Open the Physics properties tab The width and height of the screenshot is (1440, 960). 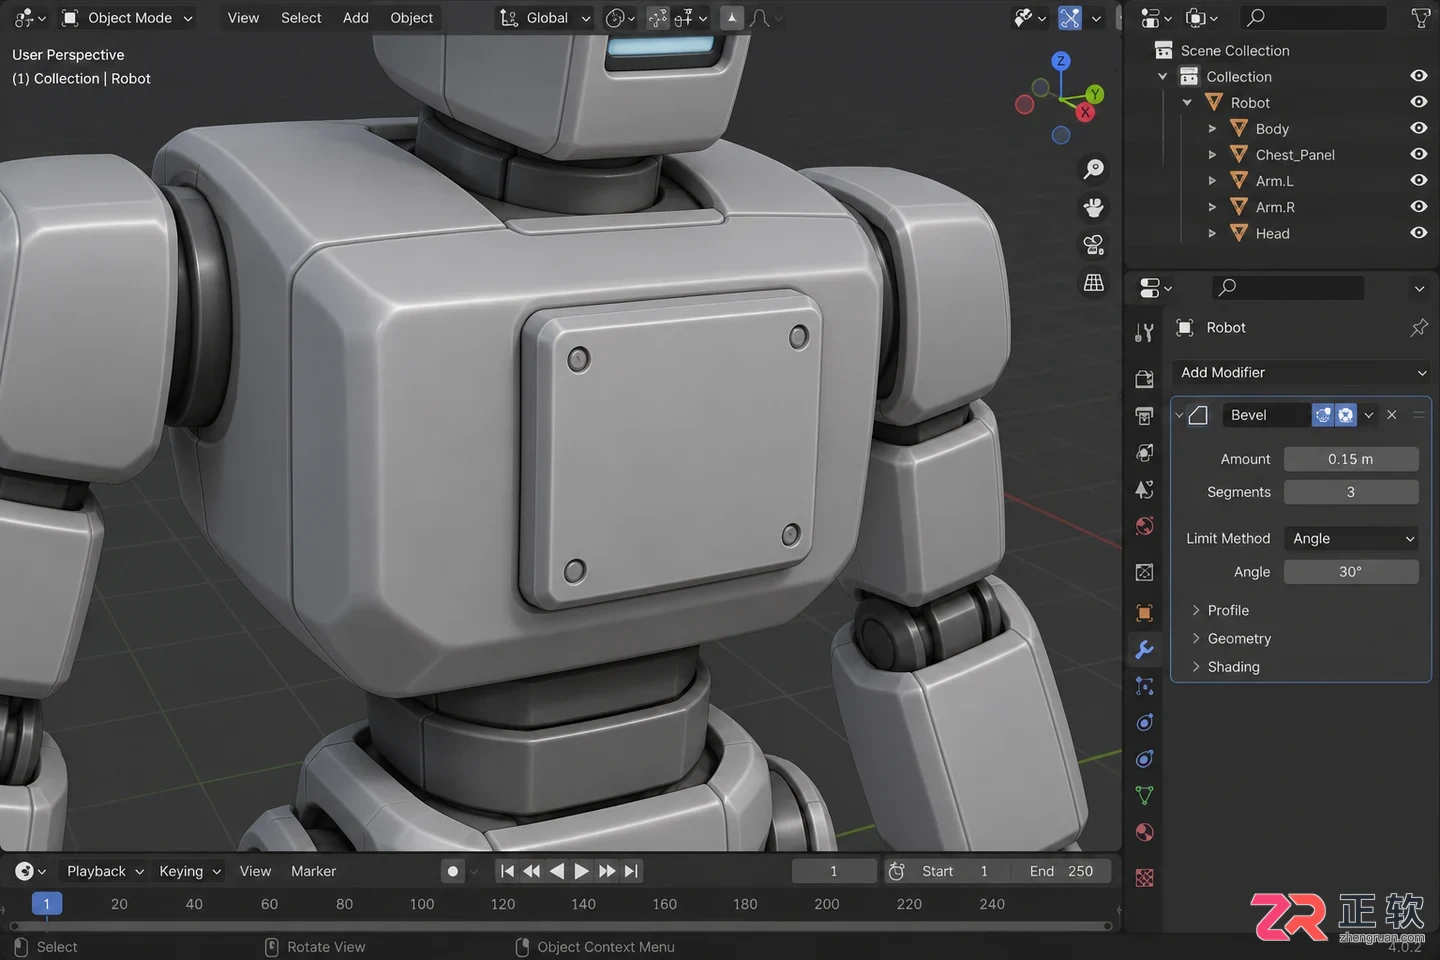[1145, 723]
